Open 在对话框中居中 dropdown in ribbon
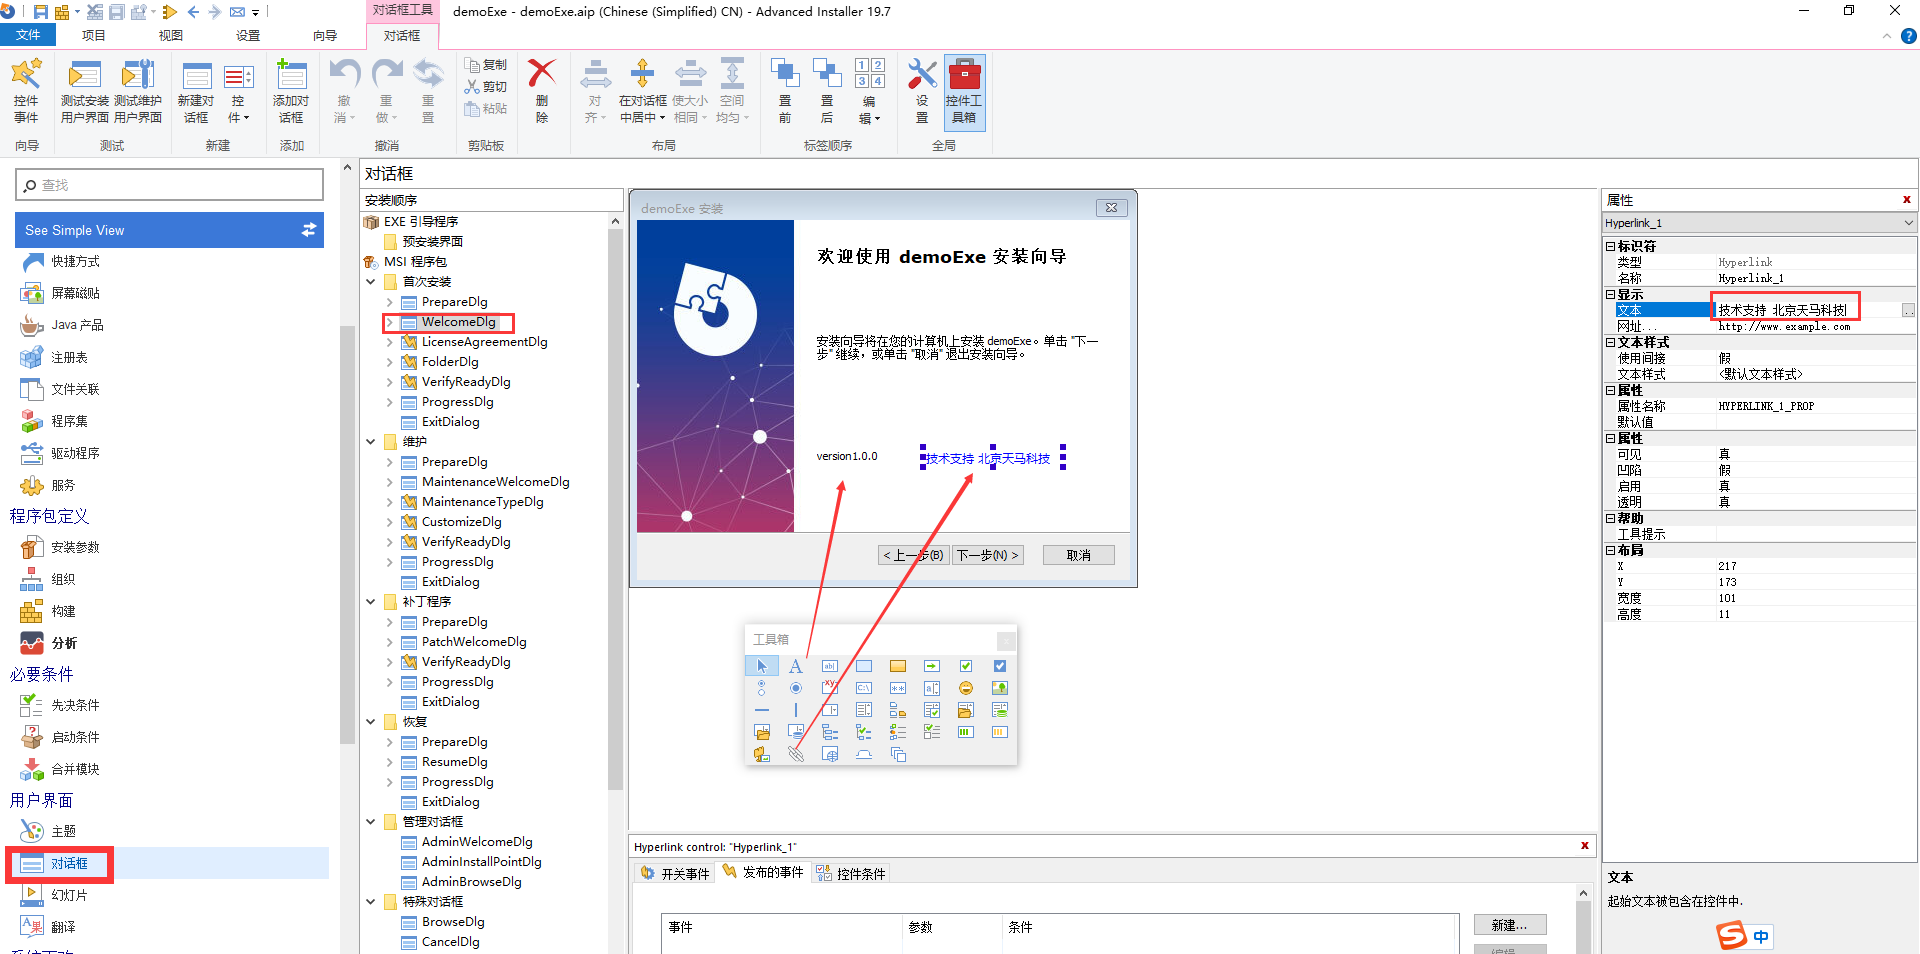Screen dimensions: 1920x954 tap(643, 91)
